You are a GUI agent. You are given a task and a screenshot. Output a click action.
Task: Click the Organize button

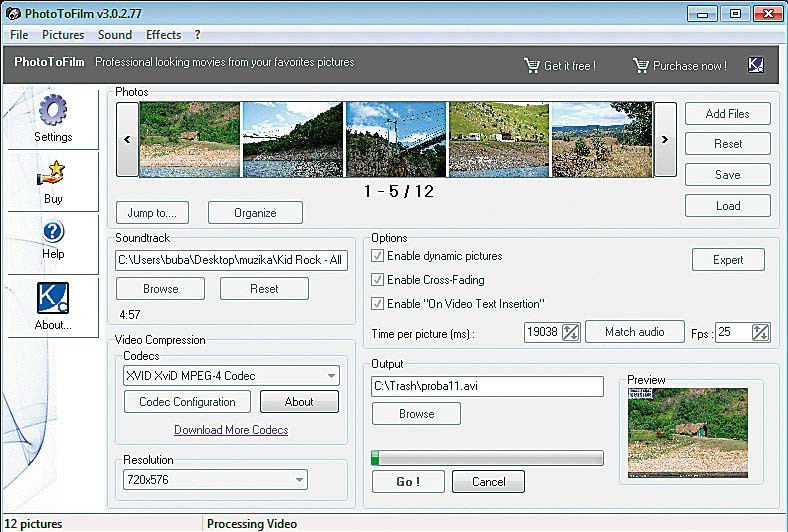click(255, 212)
